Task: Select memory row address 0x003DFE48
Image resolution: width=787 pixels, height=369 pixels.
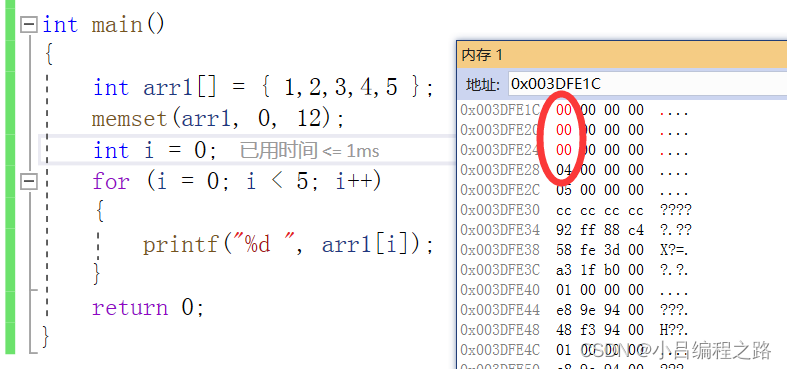Action: 500,330
